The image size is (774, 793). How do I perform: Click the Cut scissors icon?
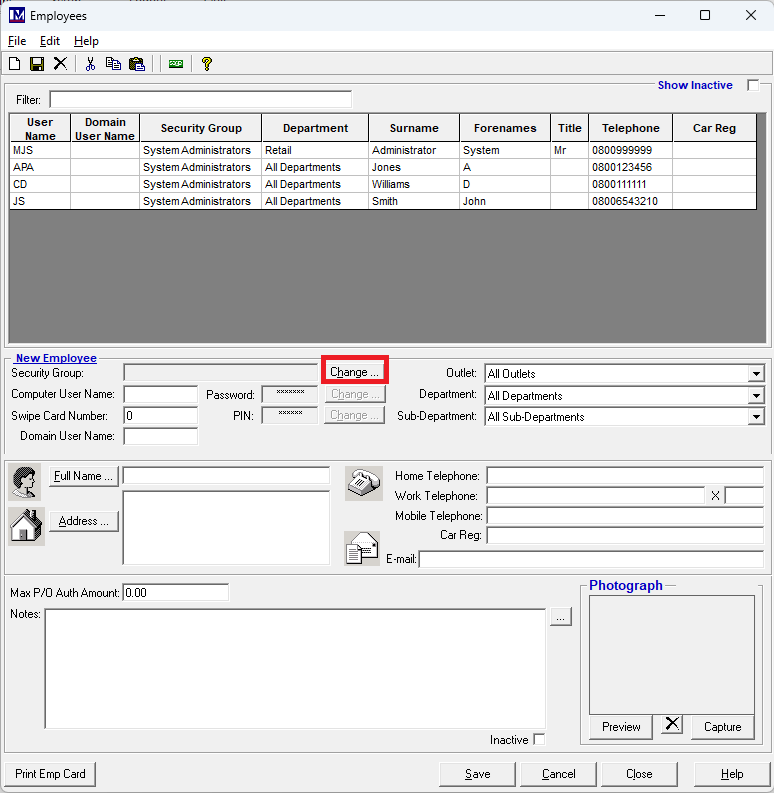[90, 64]
